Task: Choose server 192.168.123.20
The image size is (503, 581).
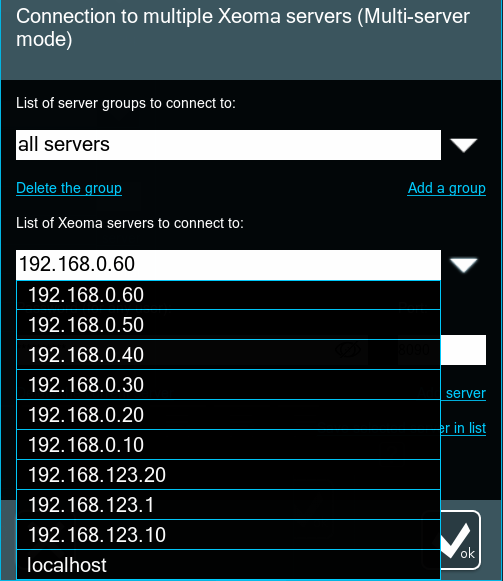Action: click(228, 475)
